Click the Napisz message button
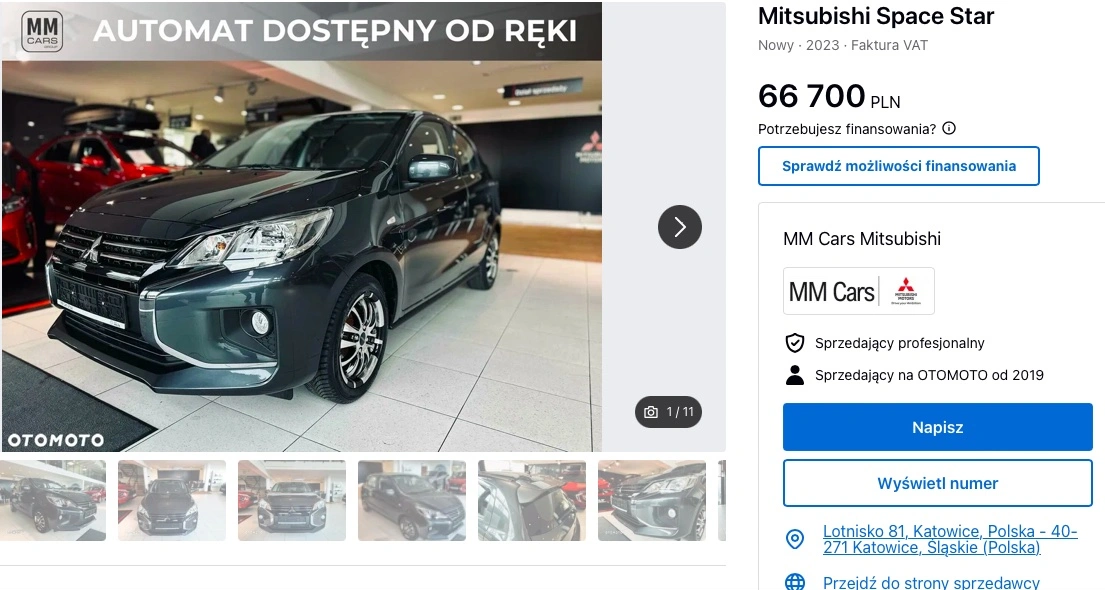 pyautogui.click(x=937, y=427)
